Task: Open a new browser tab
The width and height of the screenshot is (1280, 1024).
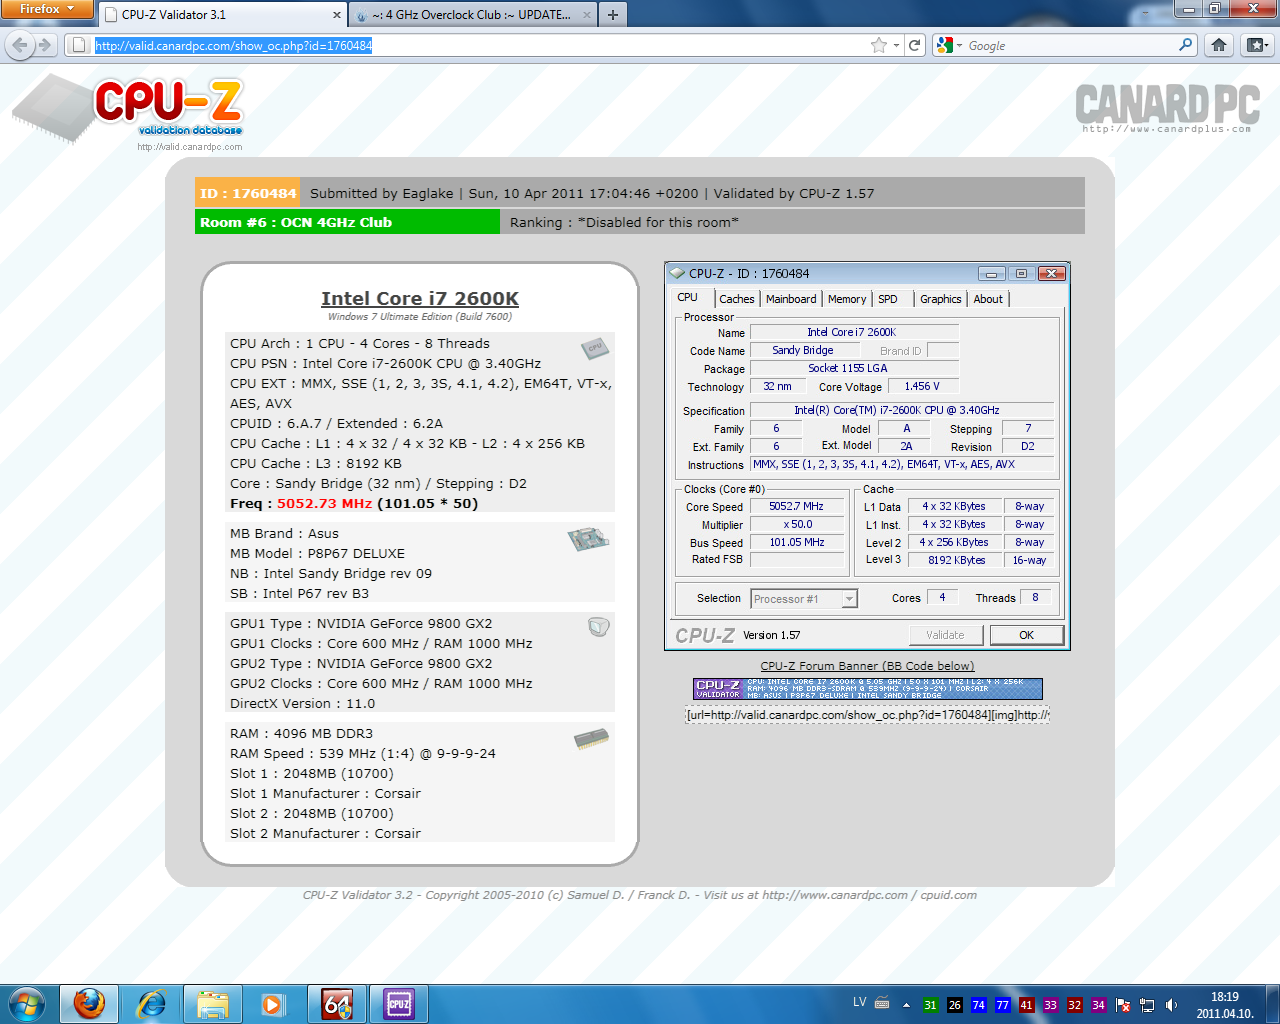Action: (613, 15)
